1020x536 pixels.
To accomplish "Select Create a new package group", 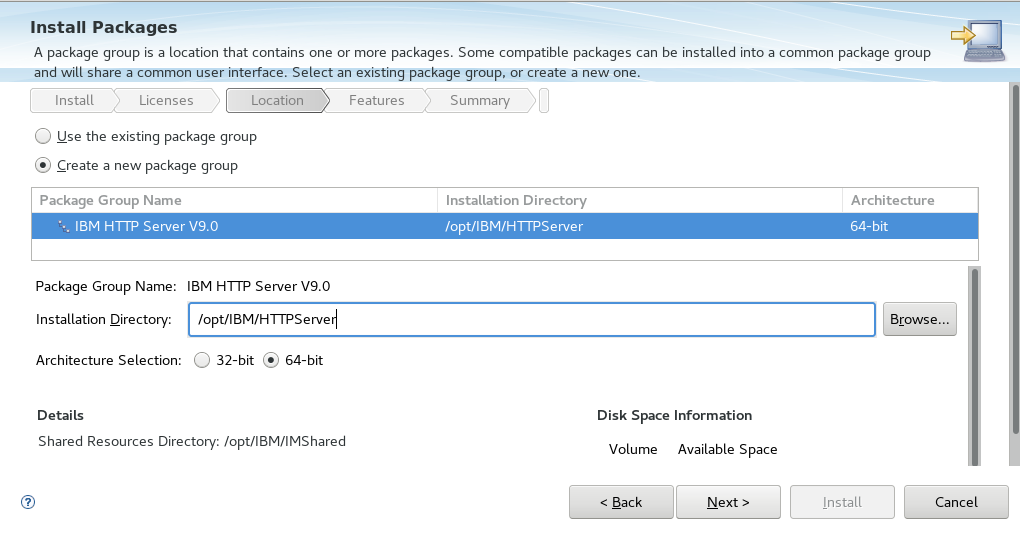I will pyautogui.click(x=137, y=165).
